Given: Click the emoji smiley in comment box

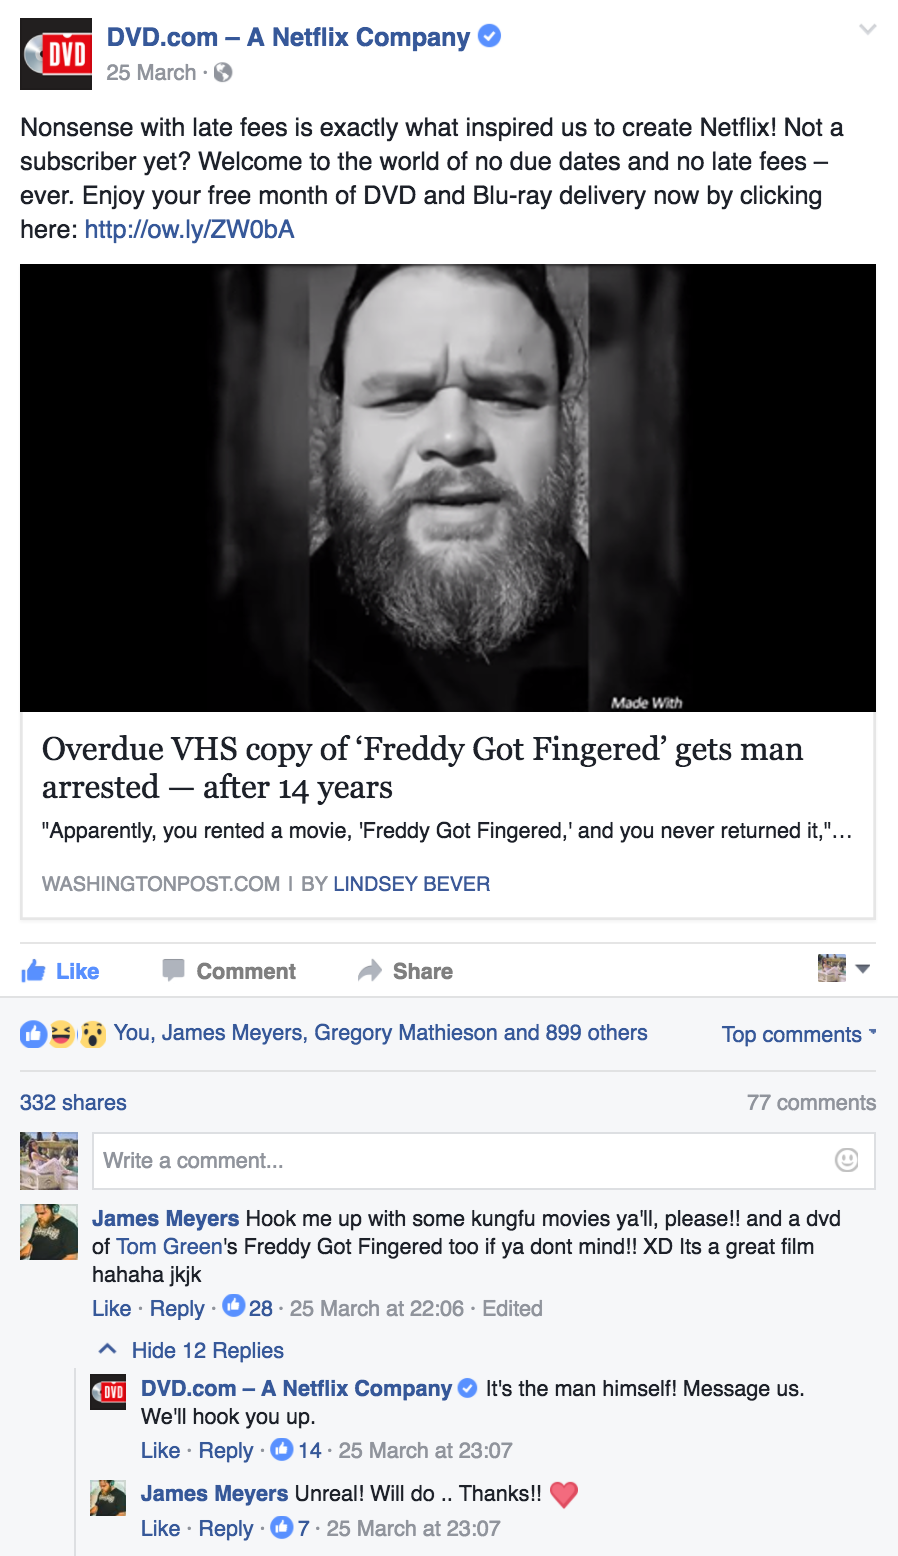Looking at the screenshot, I should [x=846, y=1160].
